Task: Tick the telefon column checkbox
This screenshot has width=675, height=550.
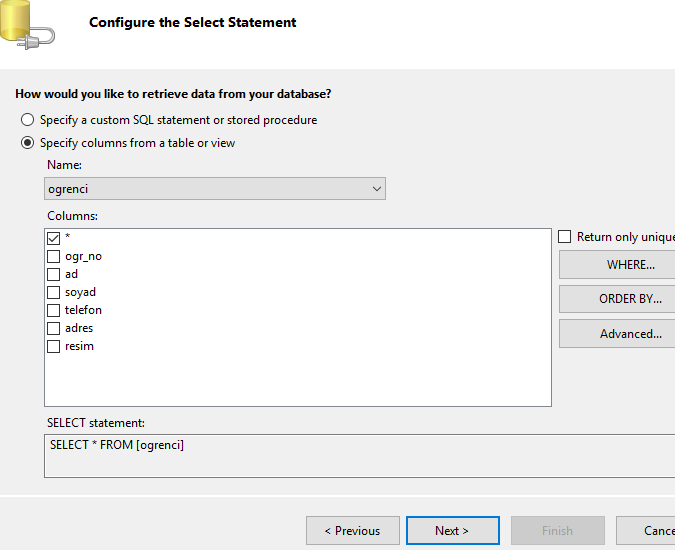Action: coord(53,310)
